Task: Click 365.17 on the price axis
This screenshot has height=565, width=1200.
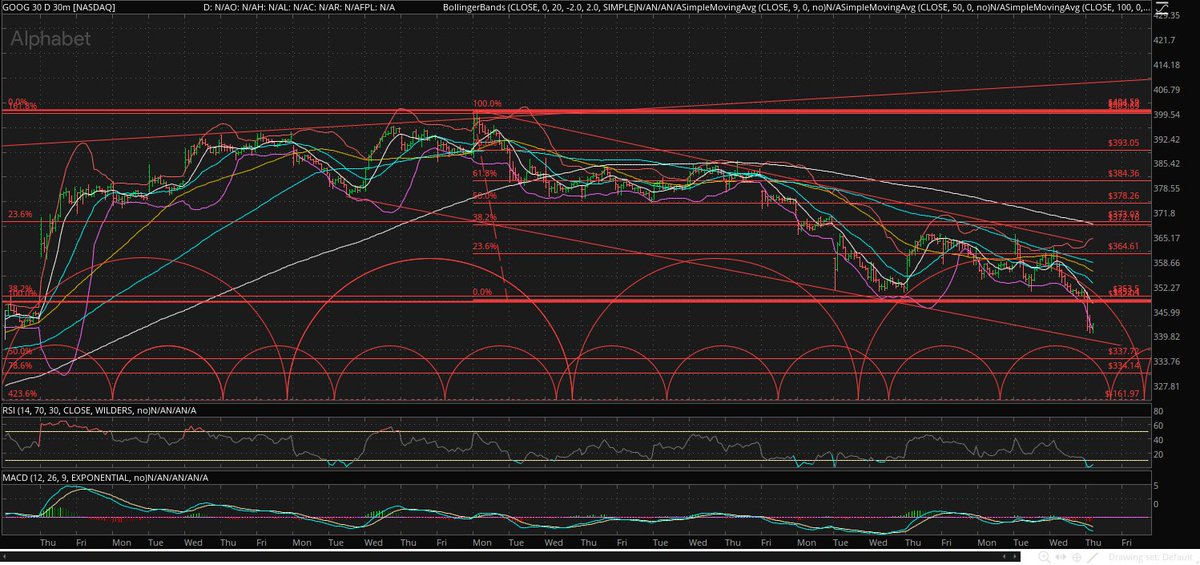Action: 1168,238
